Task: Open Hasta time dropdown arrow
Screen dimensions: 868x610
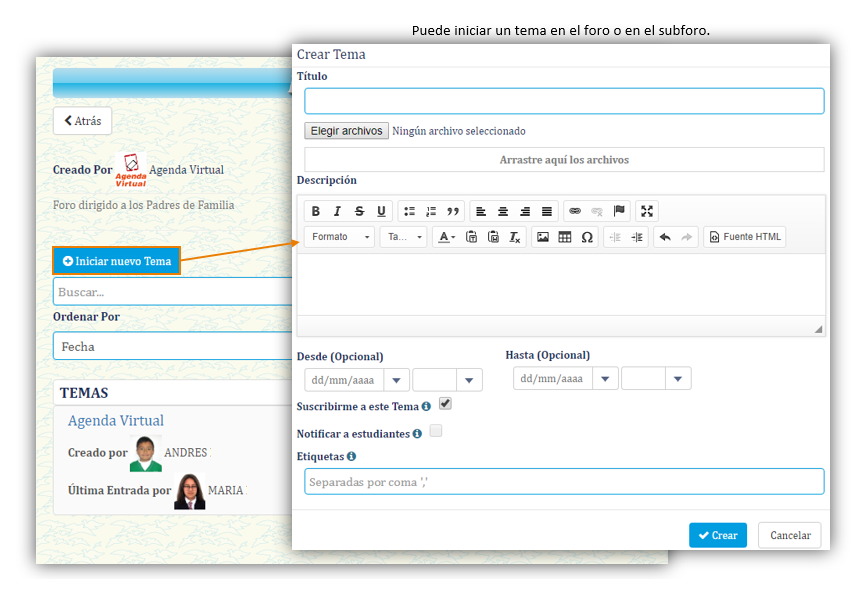Action: (x=678, y=379)
